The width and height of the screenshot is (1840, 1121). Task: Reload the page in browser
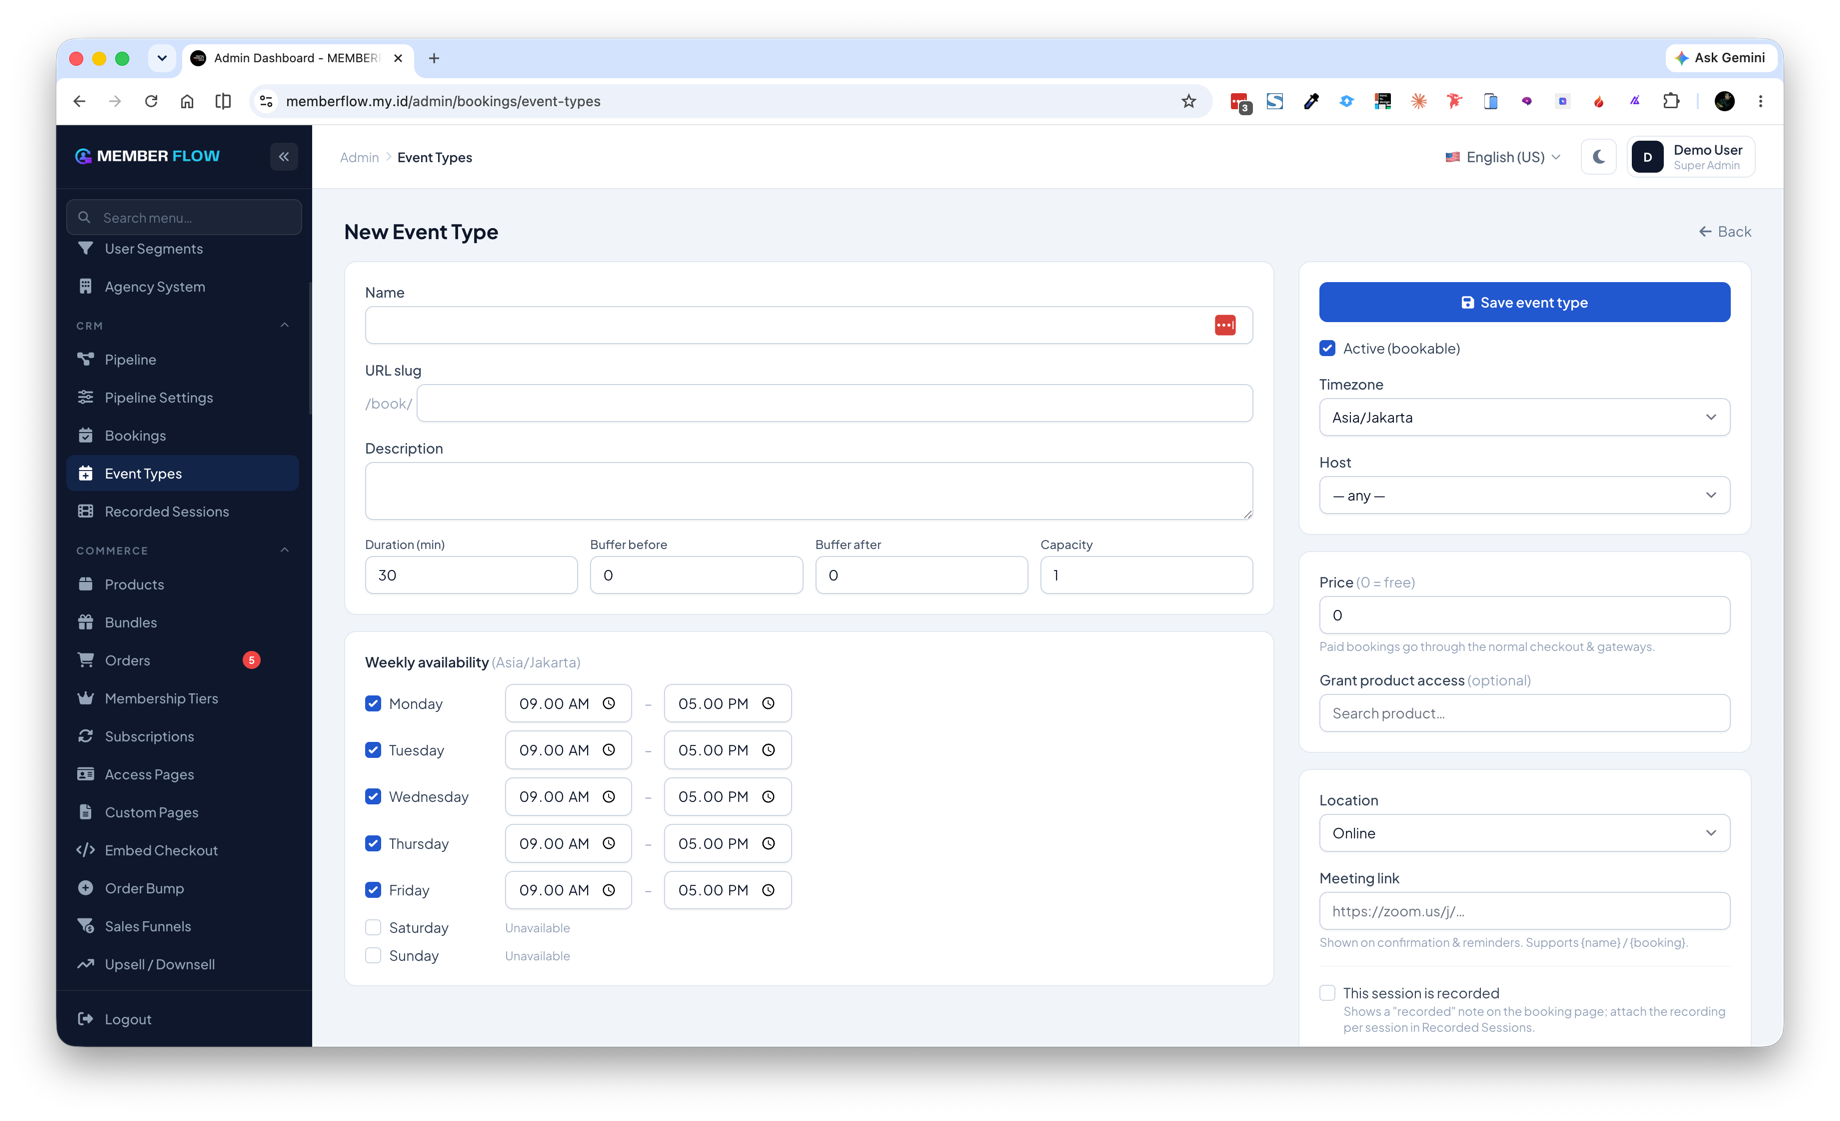151,101
